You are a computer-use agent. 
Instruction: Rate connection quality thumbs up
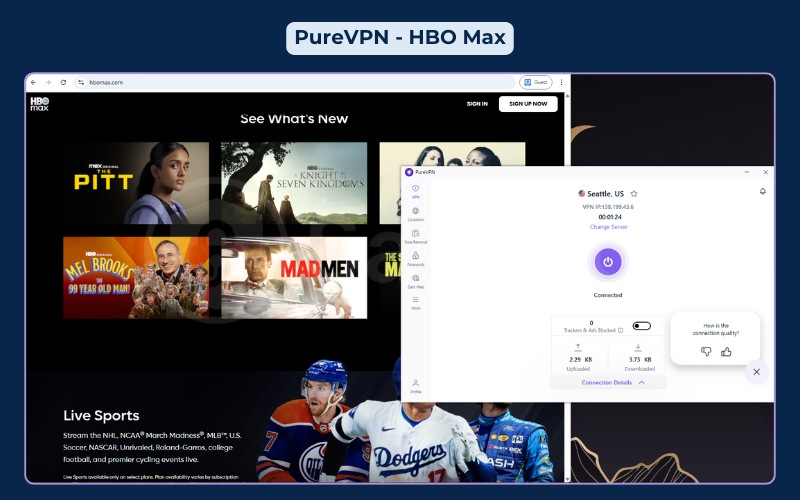[x=726, y=351]
